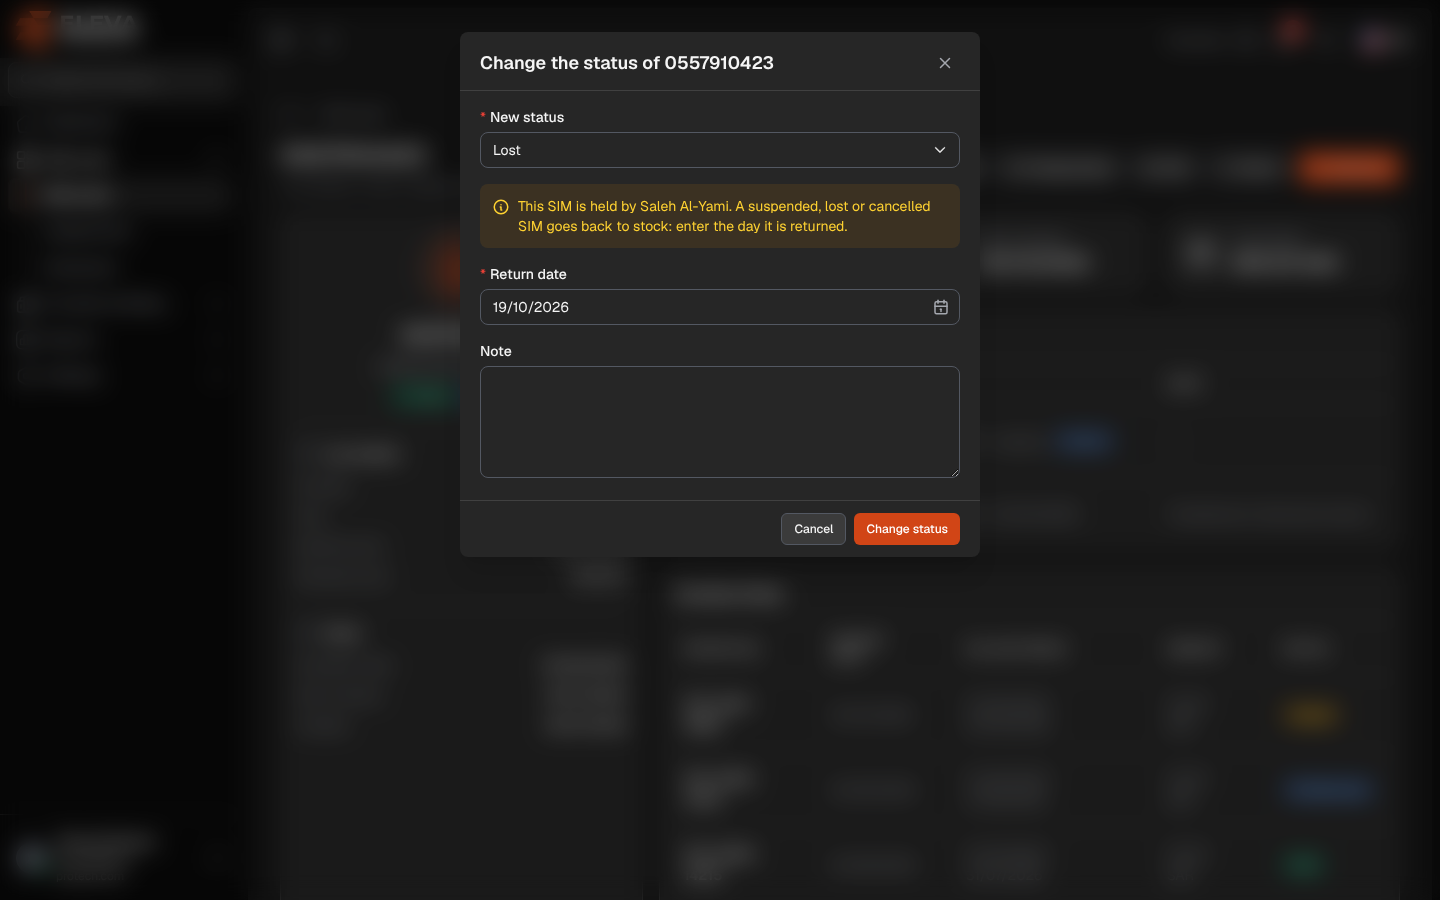Open the Return date calendar picker
The width and height of the screenshot is (1440, 900).
[941, 307]
